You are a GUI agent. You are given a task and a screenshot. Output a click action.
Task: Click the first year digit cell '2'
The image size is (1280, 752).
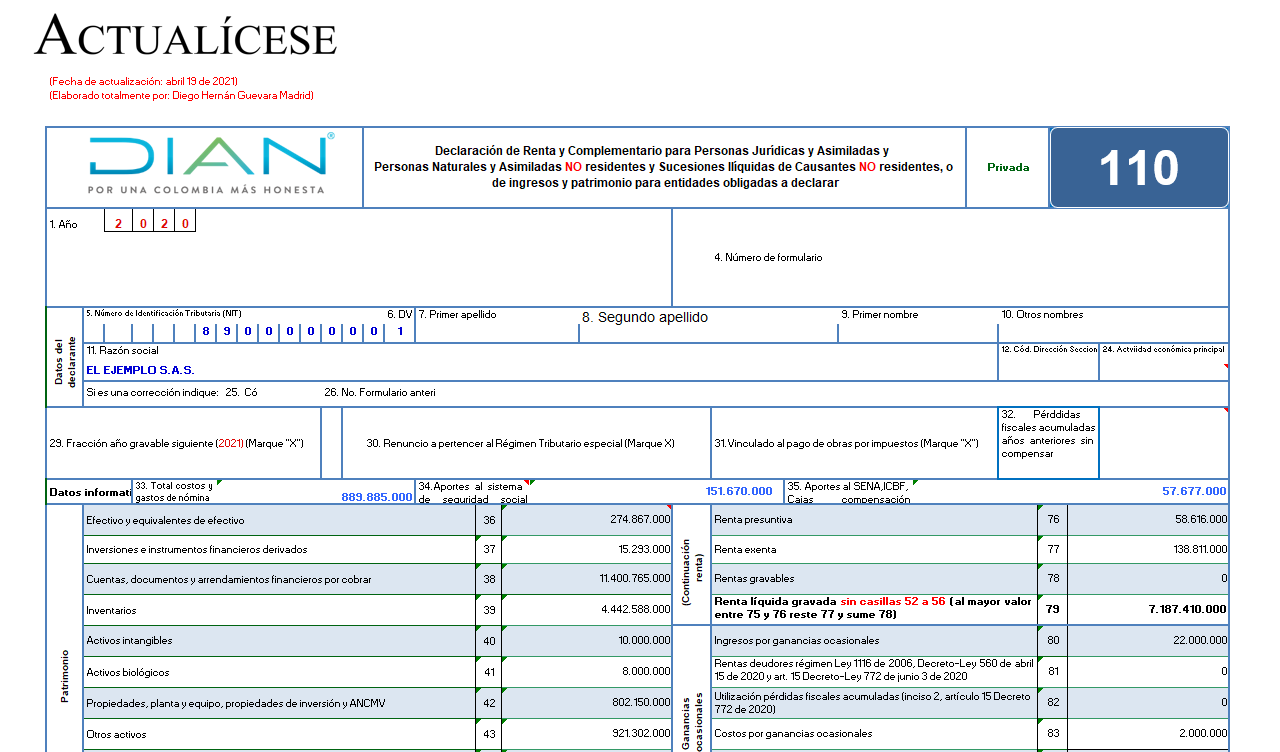point(117,223)
